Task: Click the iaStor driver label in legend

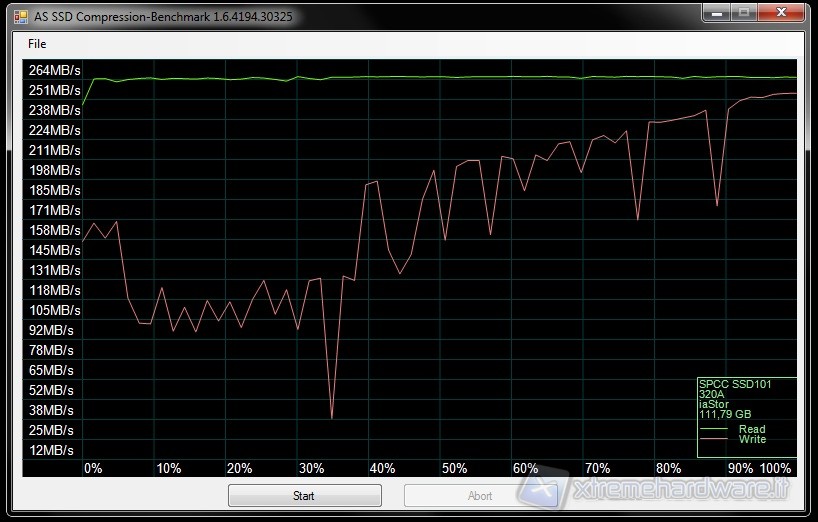Action: point(715,404)
